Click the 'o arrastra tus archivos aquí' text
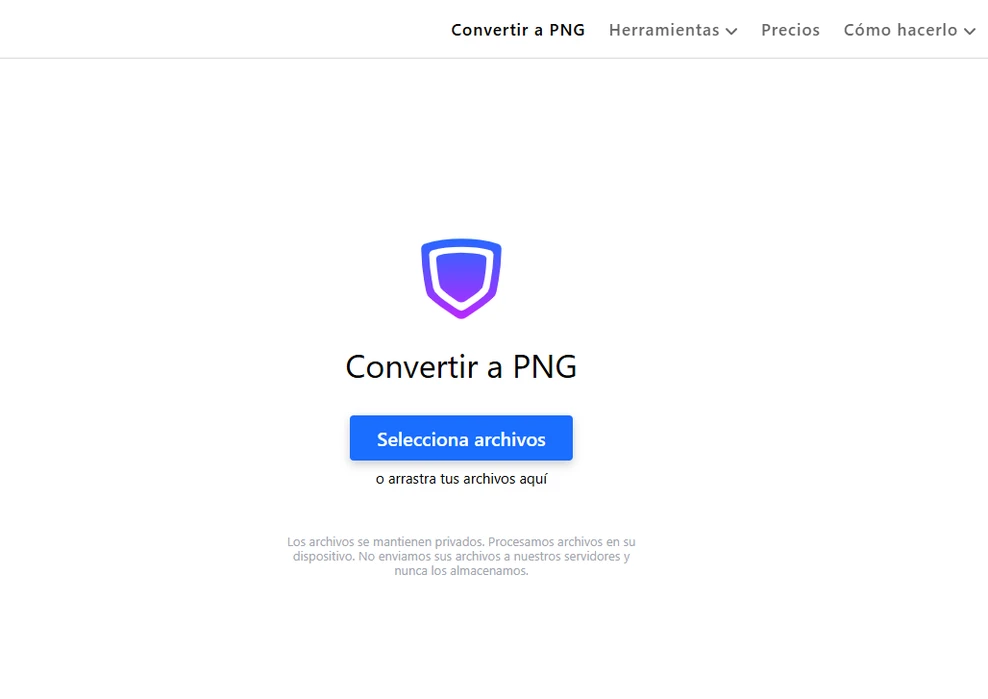The width and height of the screenshot is (988, 699). [x=461, y=479]
